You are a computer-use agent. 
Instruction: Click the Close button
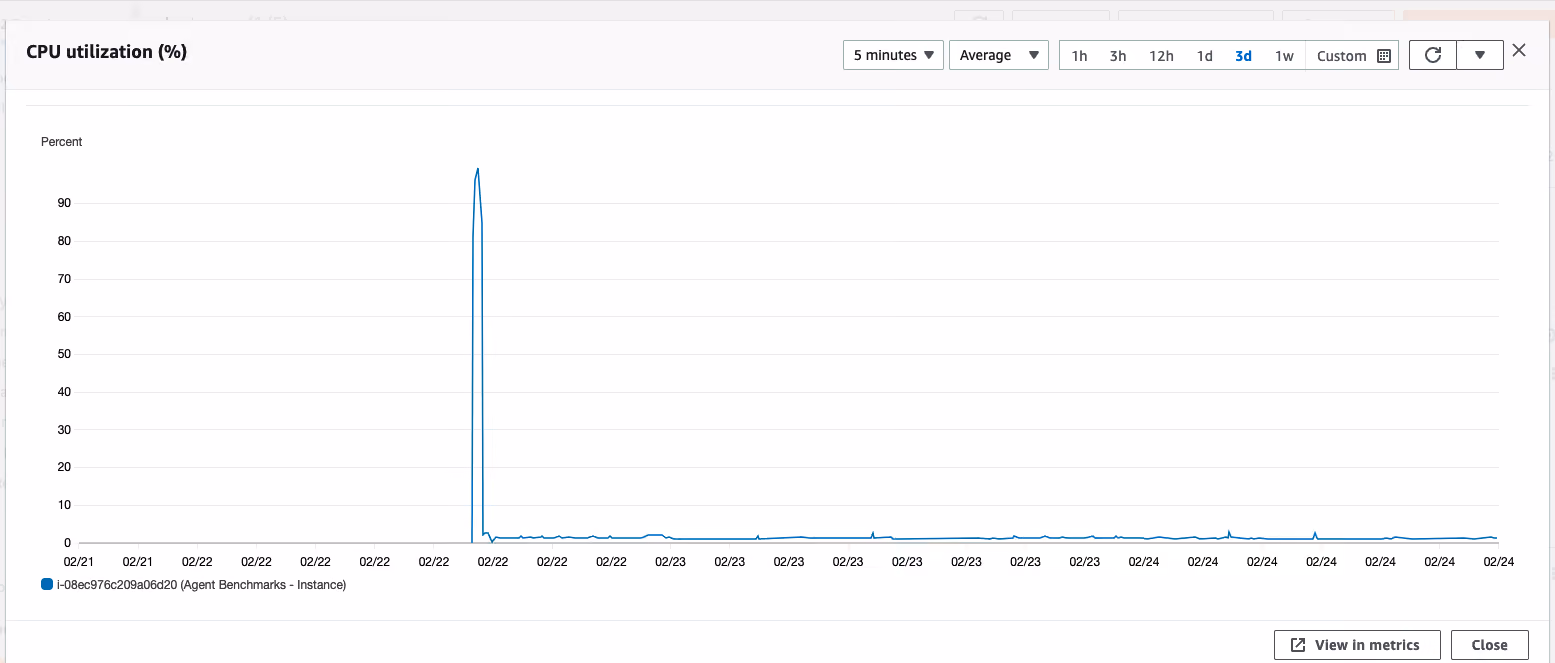click(1489, 645)
